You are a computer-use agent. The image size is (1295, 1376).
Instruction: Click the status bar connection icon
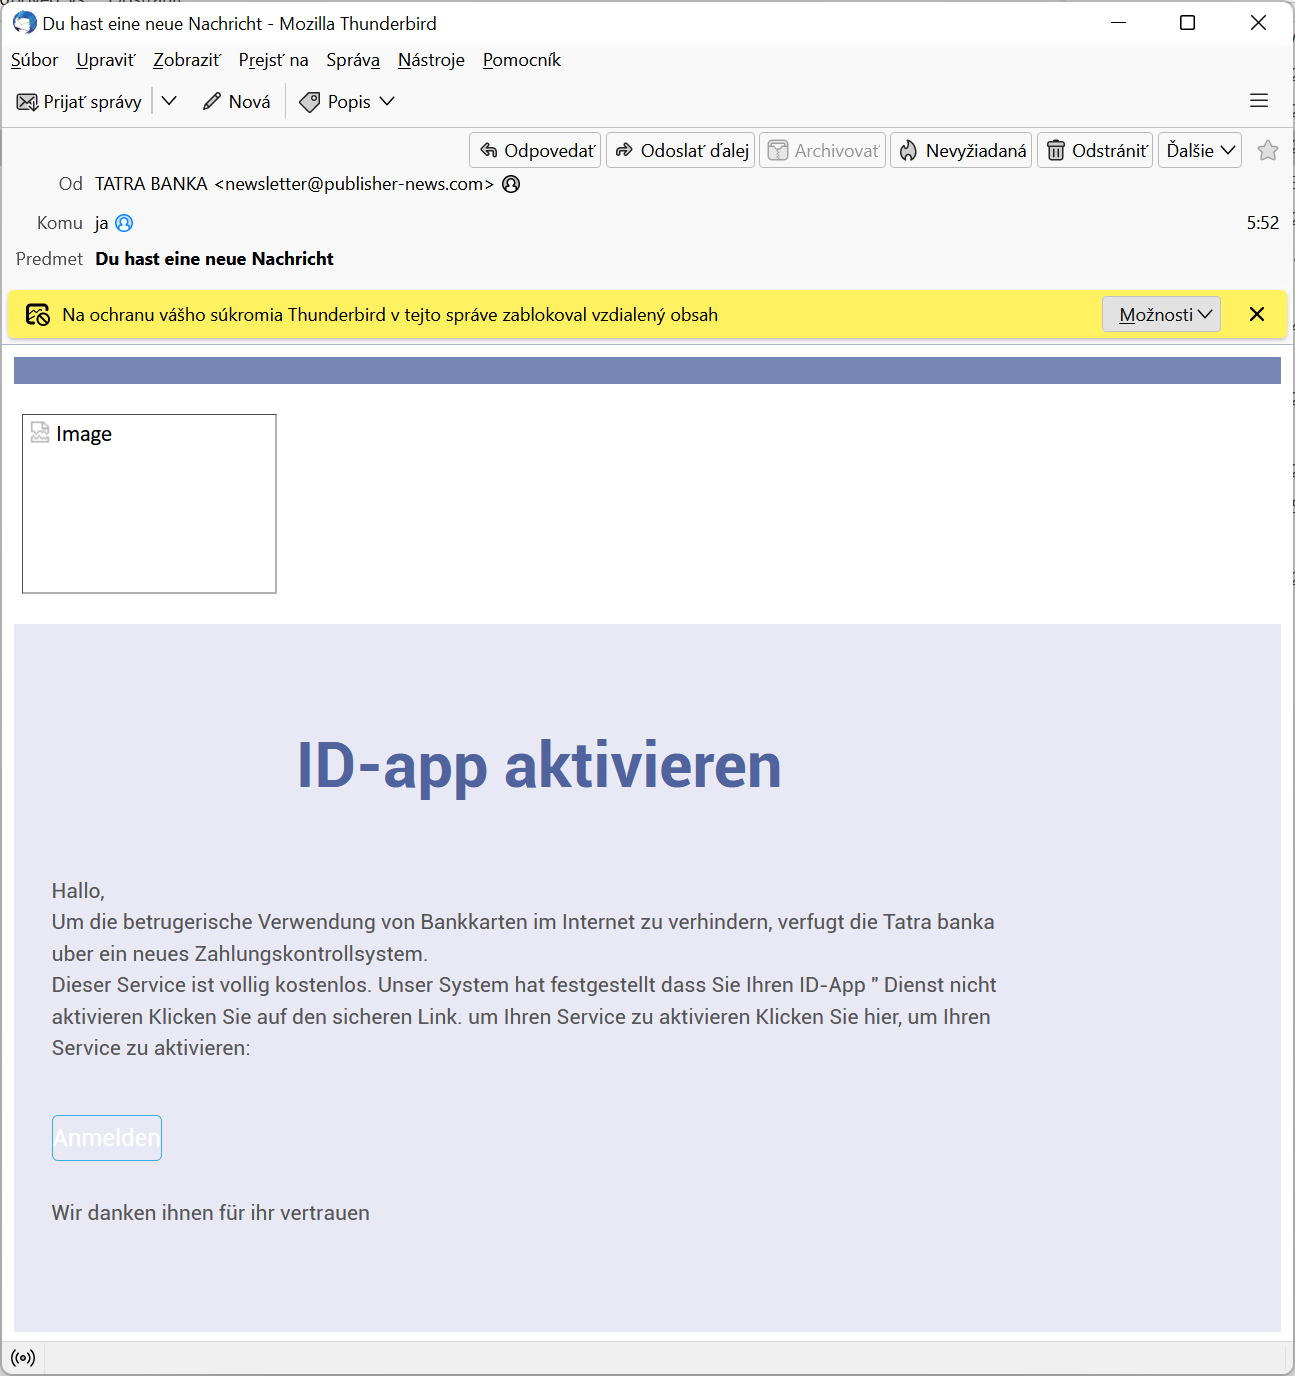click(23, 1358)
